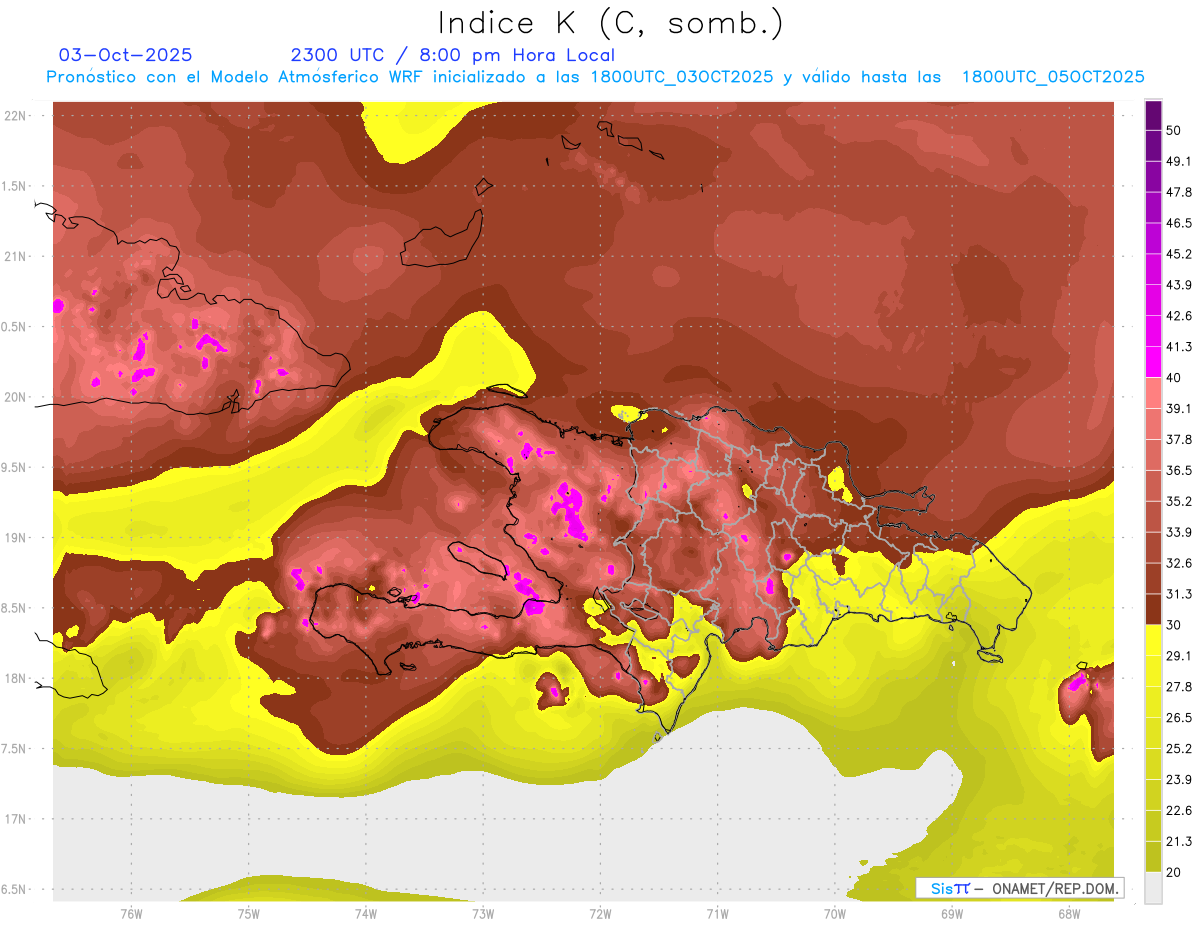
Task: Pick the bright yellow colorbar segment between 29.1 and 30
Action: (x=1153, y=640)
